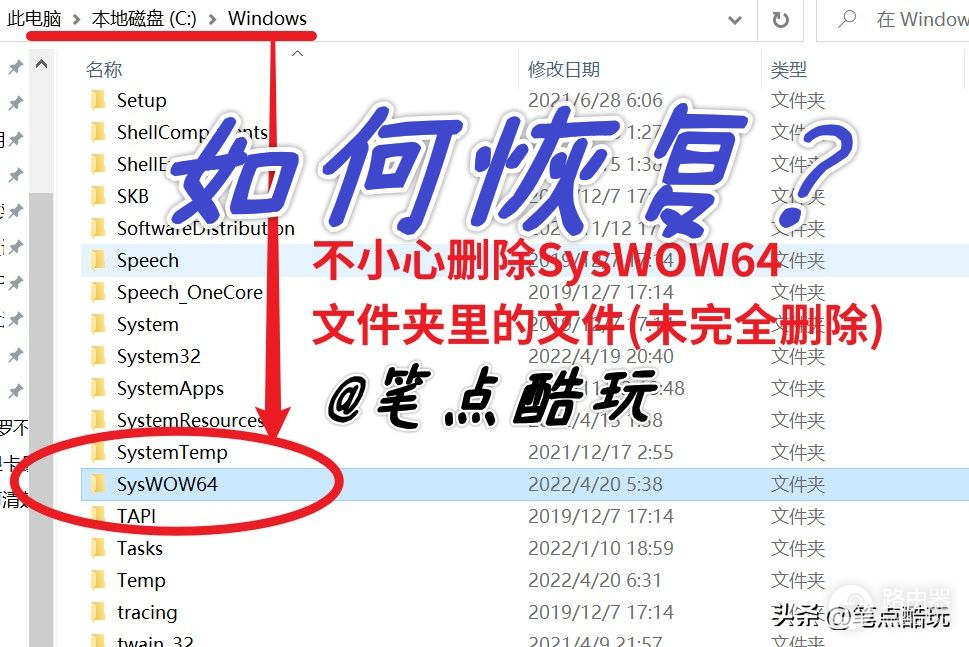This screenshot has width=969, height=647.
Task: Open the address bar history dropdown
Action: pos(736,19)
